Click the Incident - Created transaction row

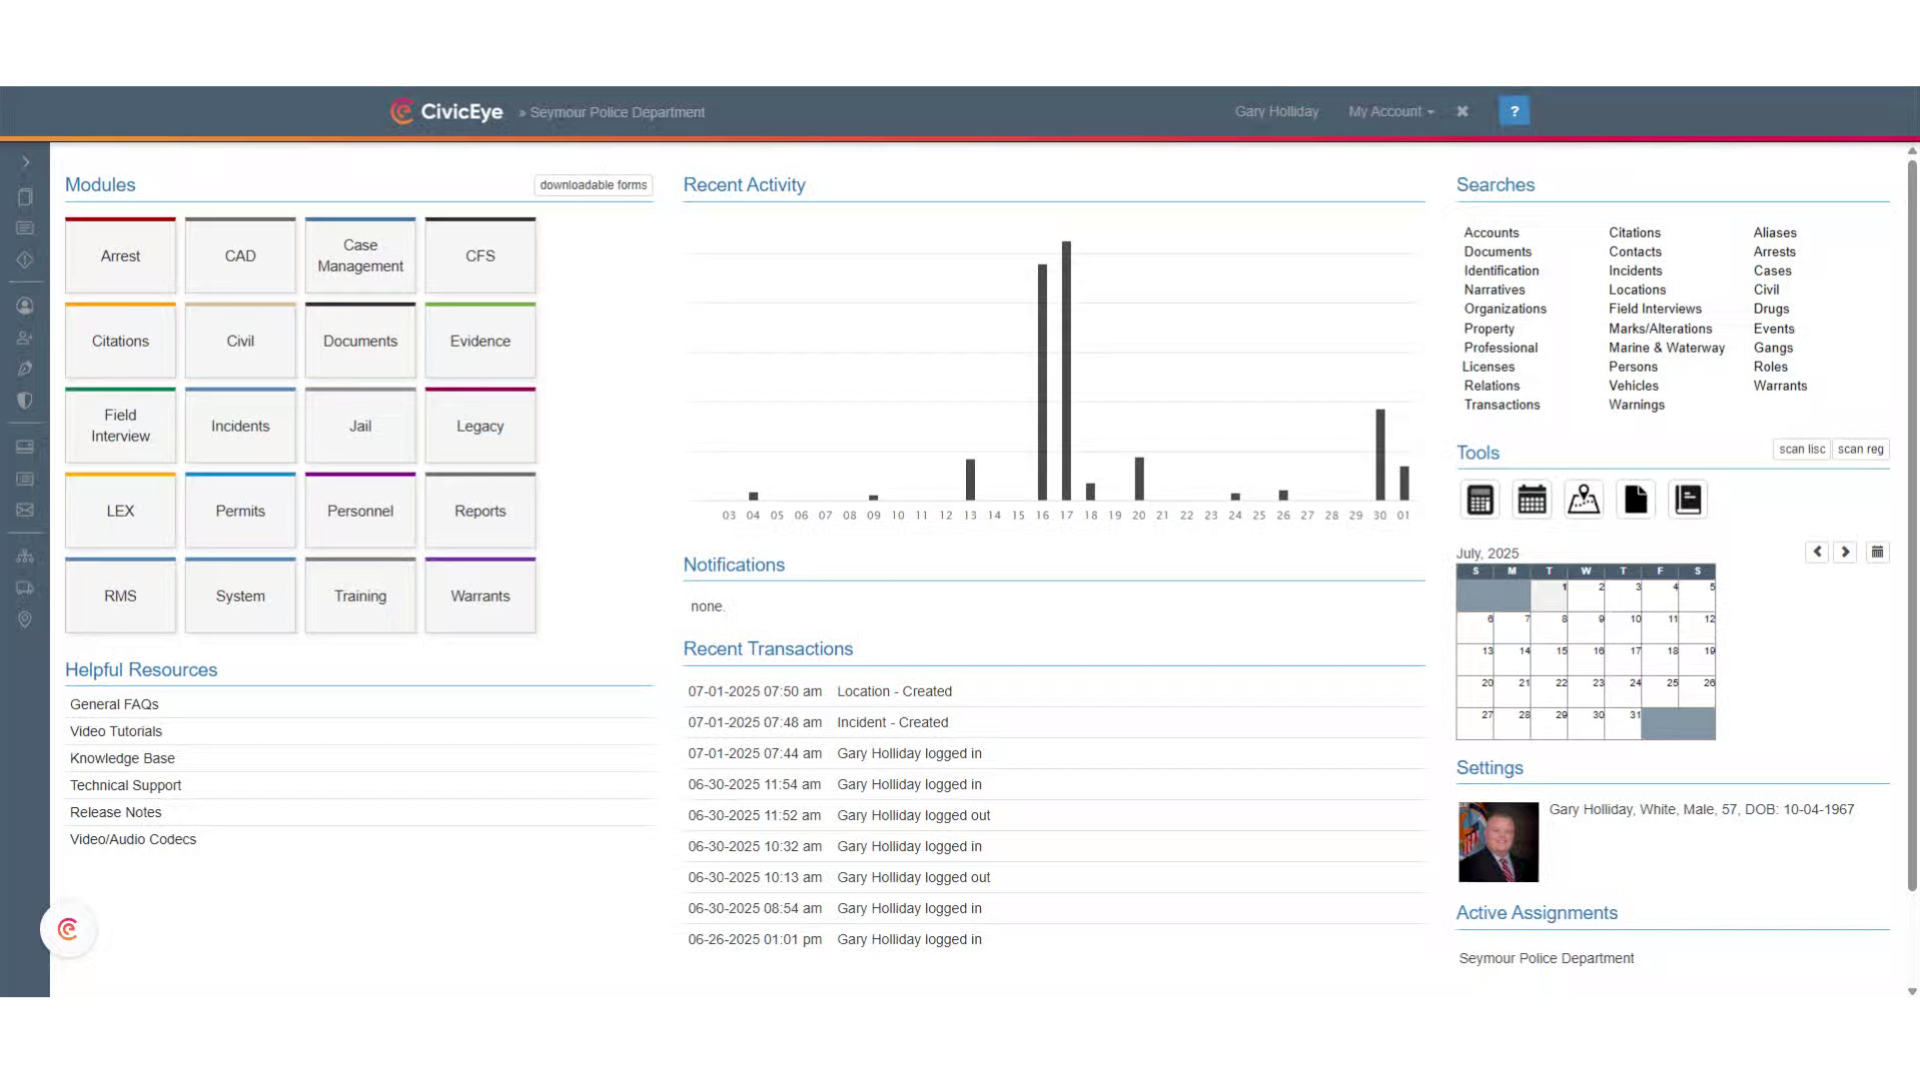pos(1054,722)
